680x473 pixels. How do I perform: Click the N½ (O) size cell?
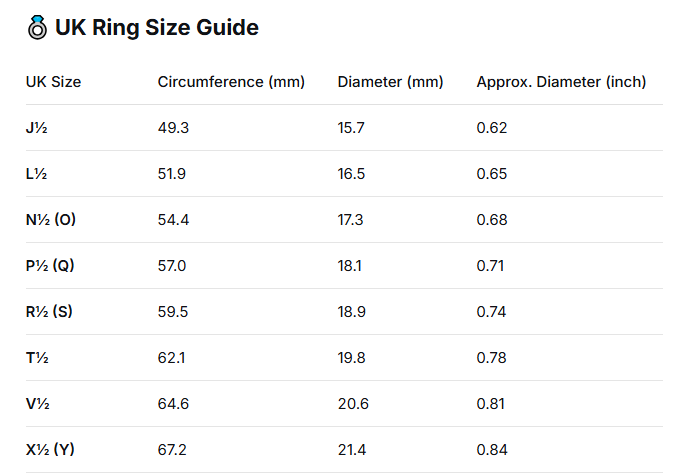pos(51,219)
